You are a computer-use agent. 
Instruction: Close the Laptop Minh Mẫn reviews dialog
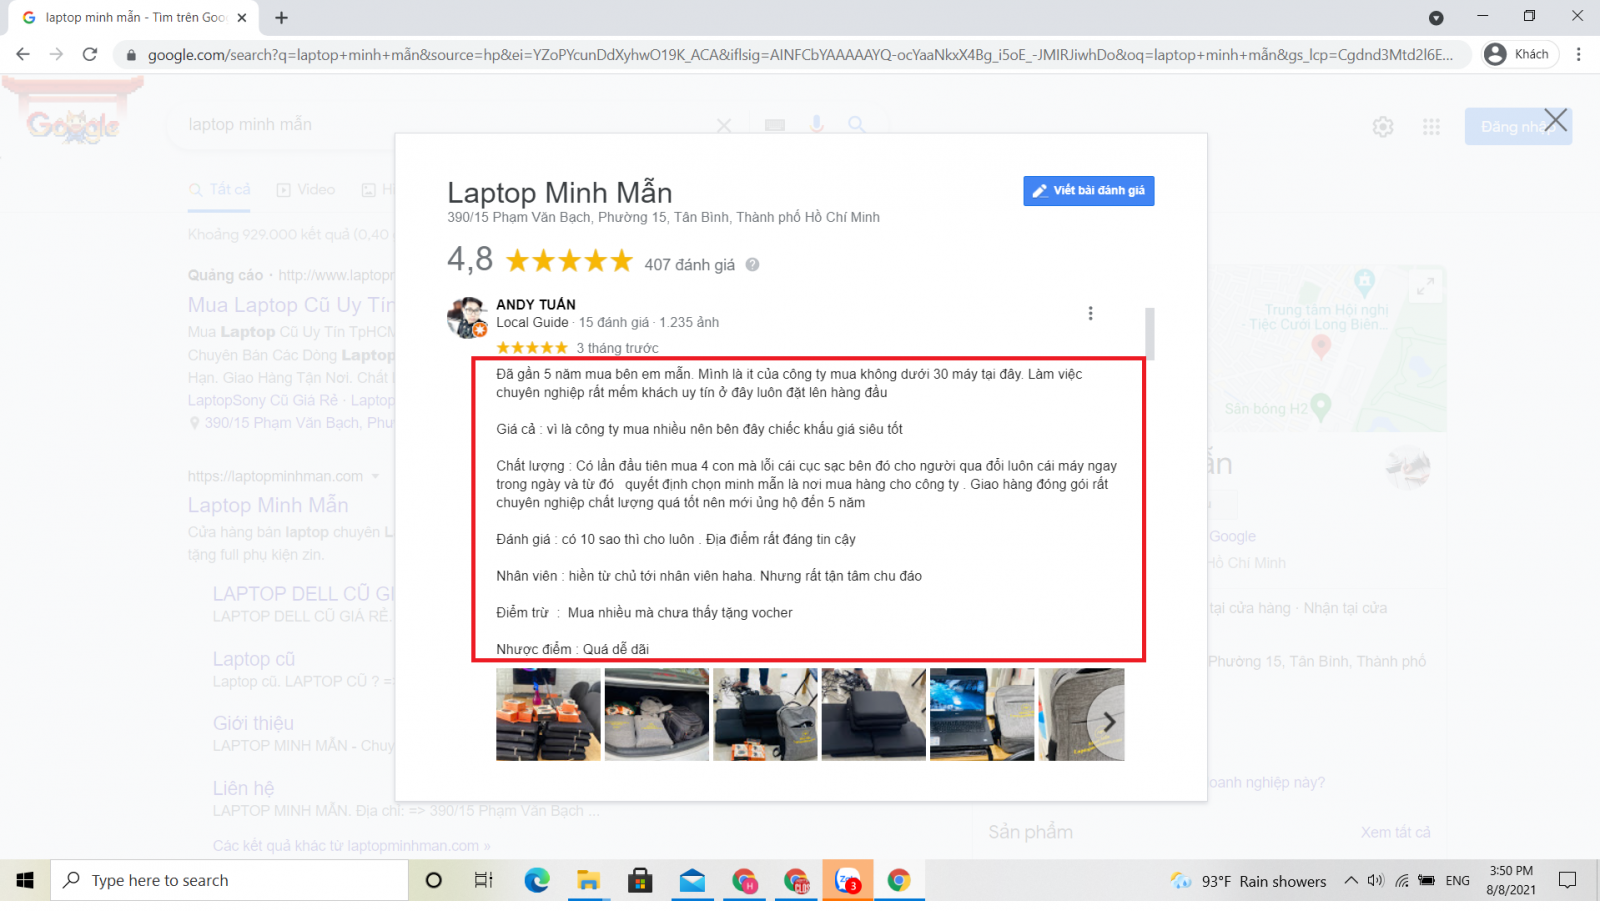point(1555,121)
